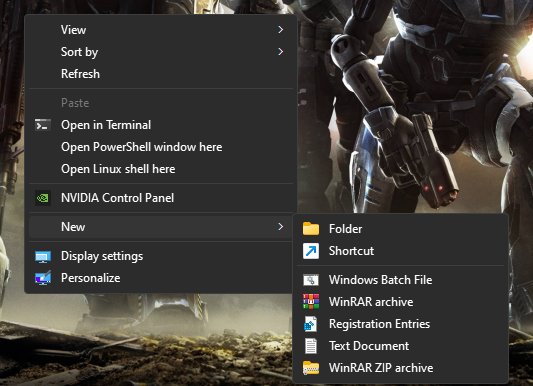Create a new Shortcut

[x=400, y=251]
